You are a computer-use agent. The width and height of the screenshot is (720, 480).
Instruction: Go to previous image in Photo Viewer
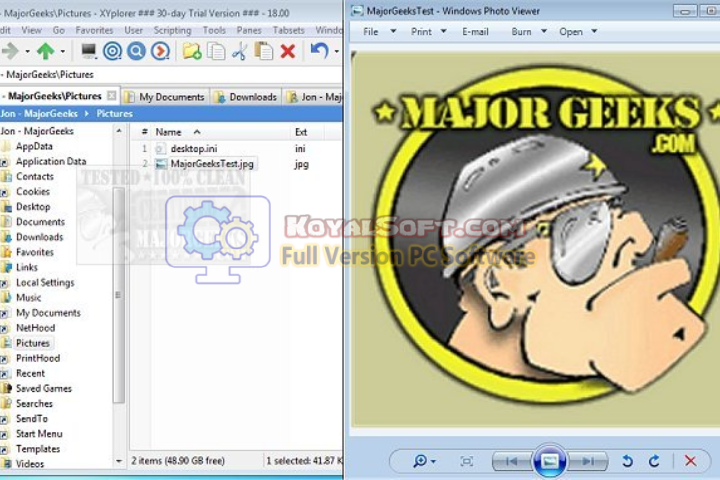coord(512,461)
